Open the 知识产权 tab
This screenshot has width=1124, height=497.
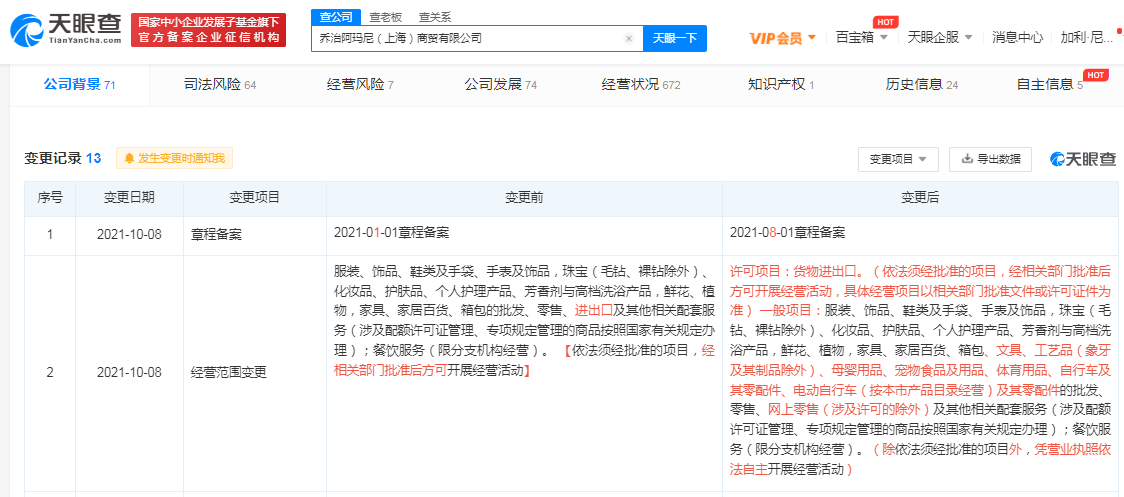[781, 85]
